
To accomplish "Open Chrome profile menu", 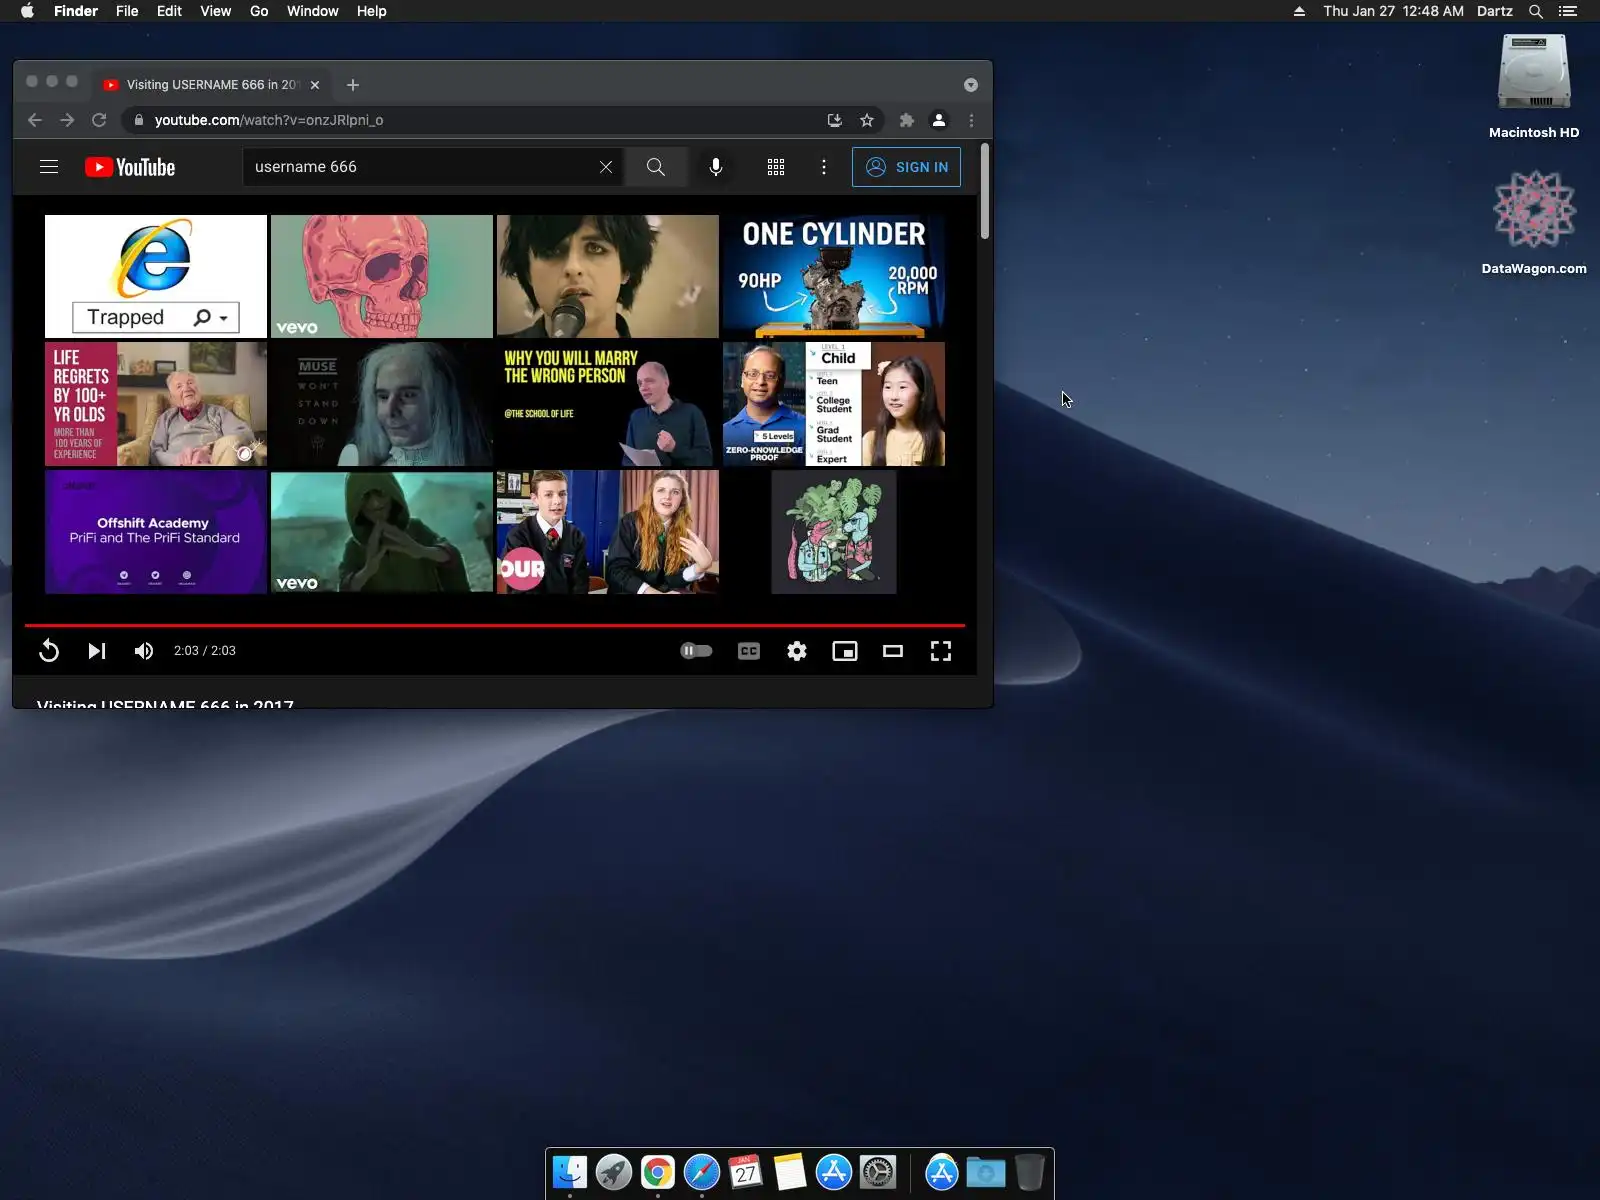I will (x=939, y=120).
